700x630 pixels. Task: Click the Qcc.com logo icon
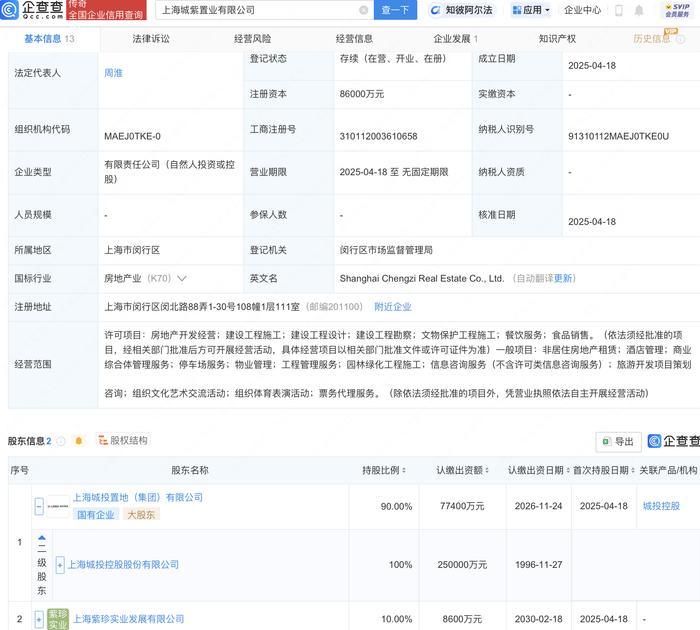[x=9, y=9]
